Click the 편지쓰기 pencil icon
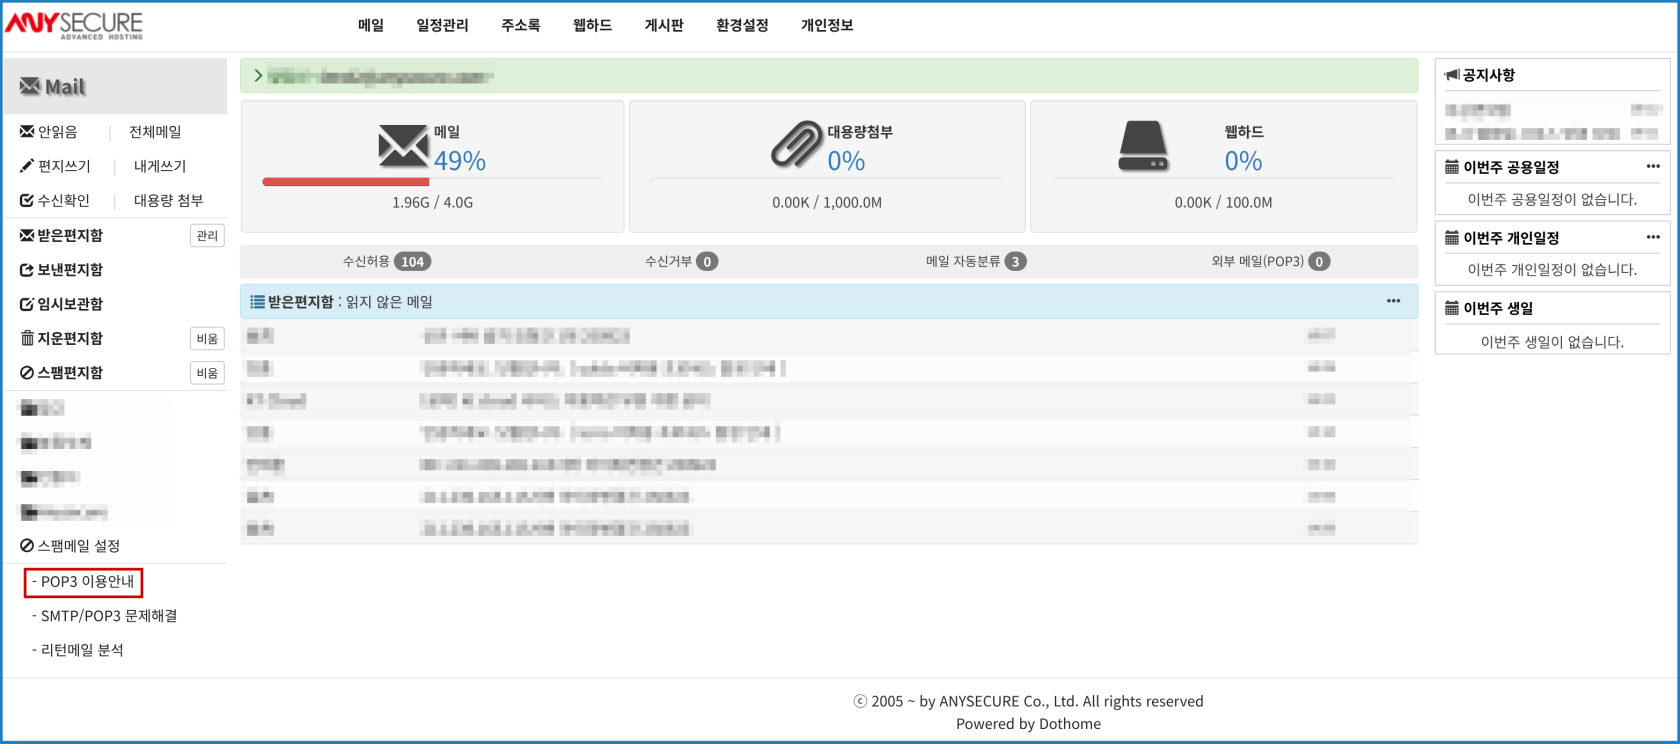The image size is (1680, 744). [27, 166]
